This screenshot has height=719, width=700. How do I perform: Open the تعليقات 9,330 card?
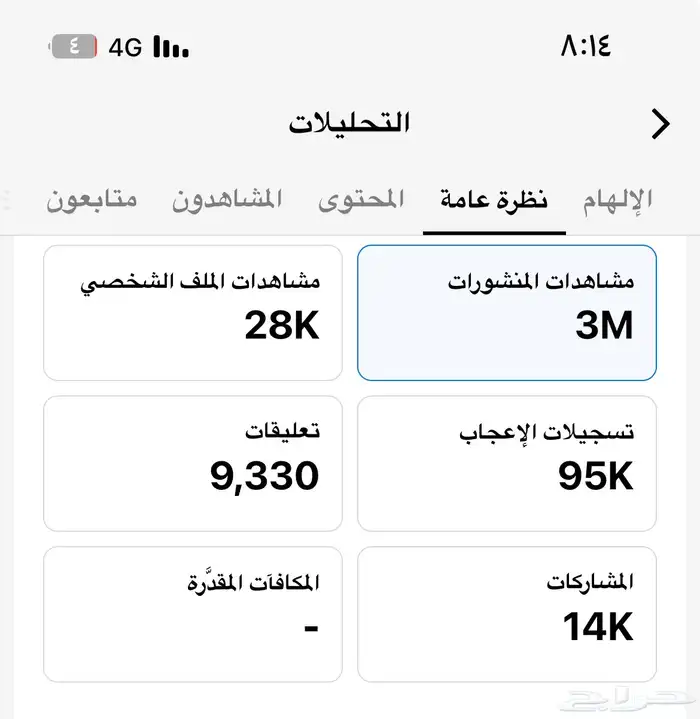(193, 463)
